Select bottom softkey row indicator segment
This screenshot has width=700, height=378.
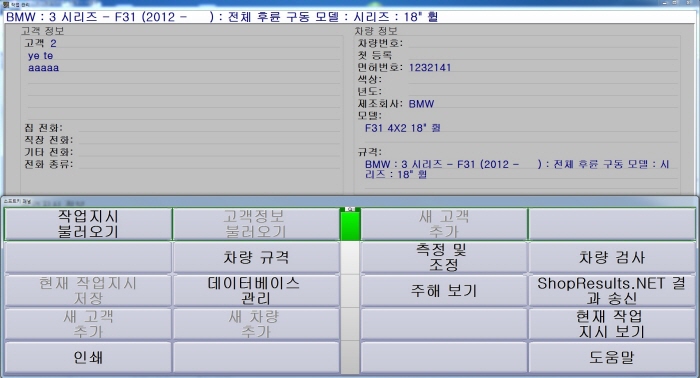(350, 357)
